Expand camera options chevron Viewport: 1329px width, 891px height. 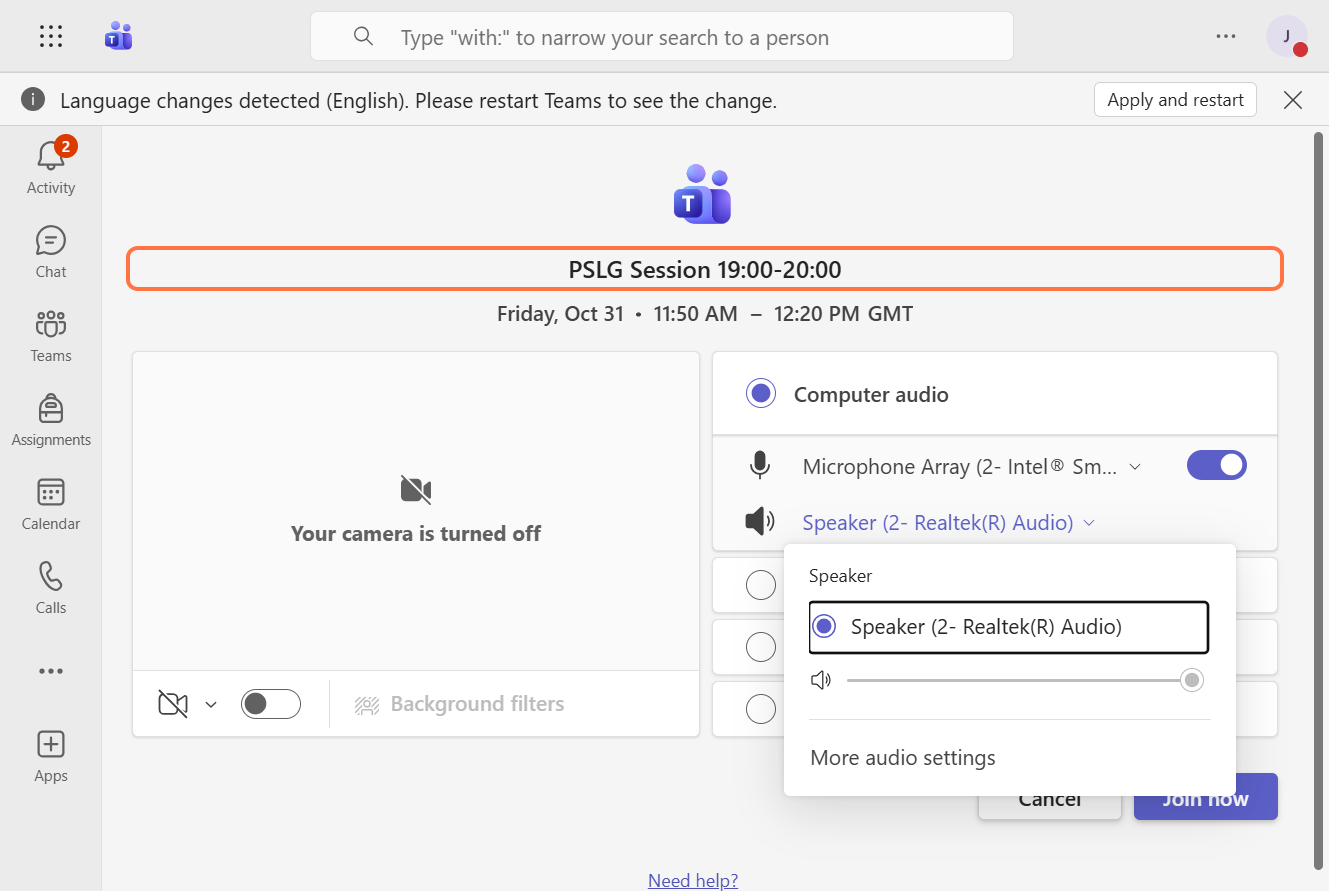pyautogui.click(x=211, y=705)
